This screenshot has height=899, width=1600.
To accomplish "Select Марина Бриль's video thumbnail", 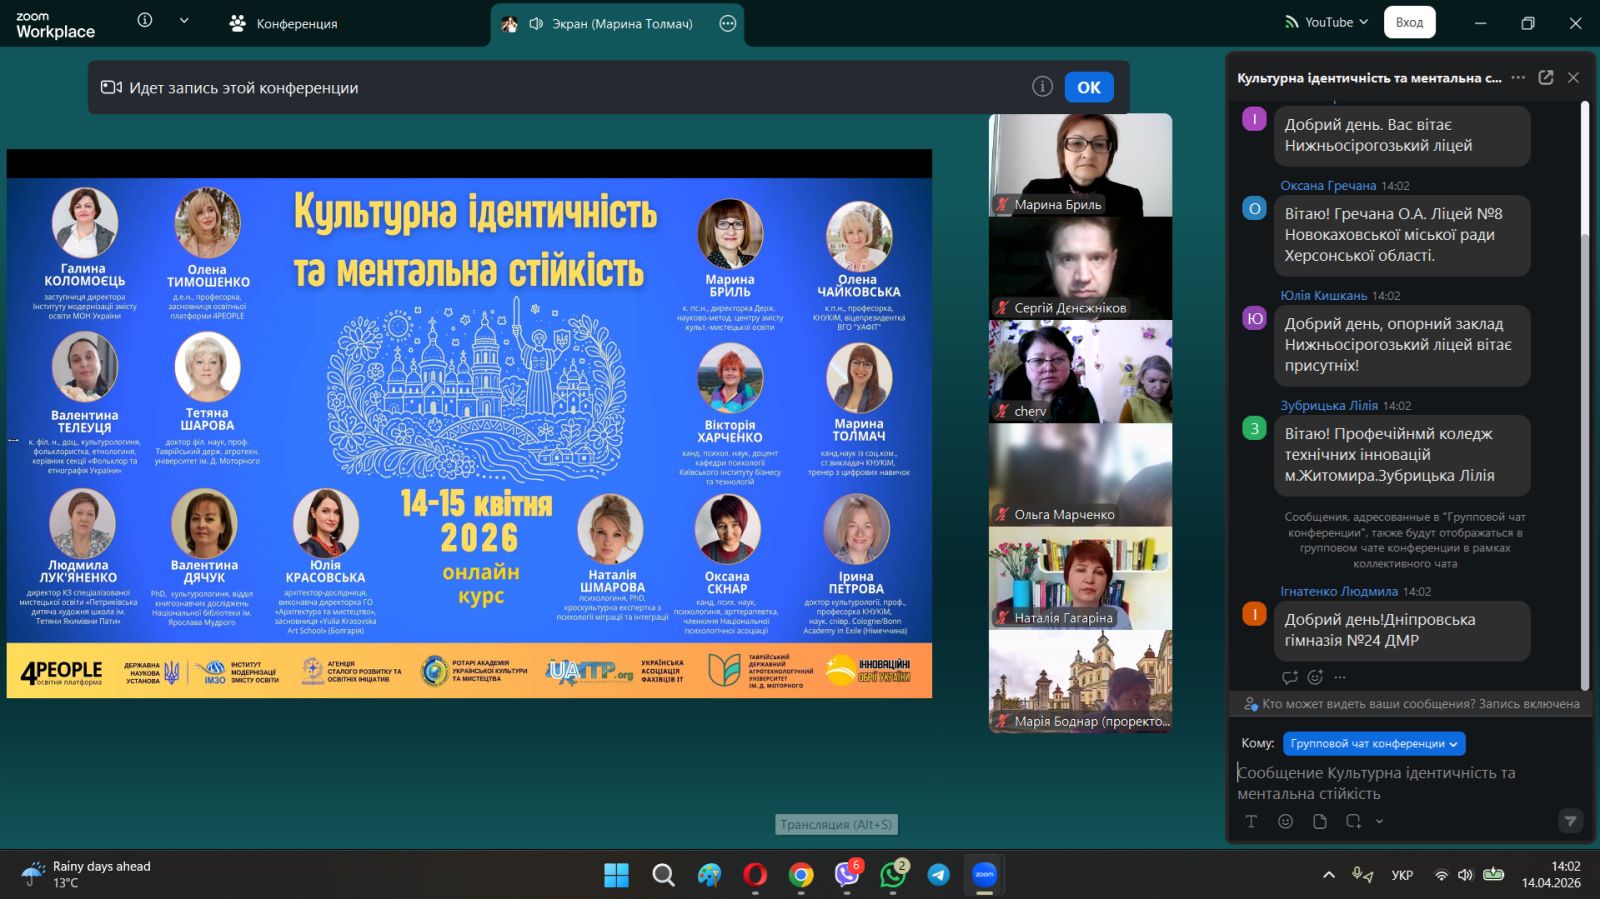I will [1080, 165].
